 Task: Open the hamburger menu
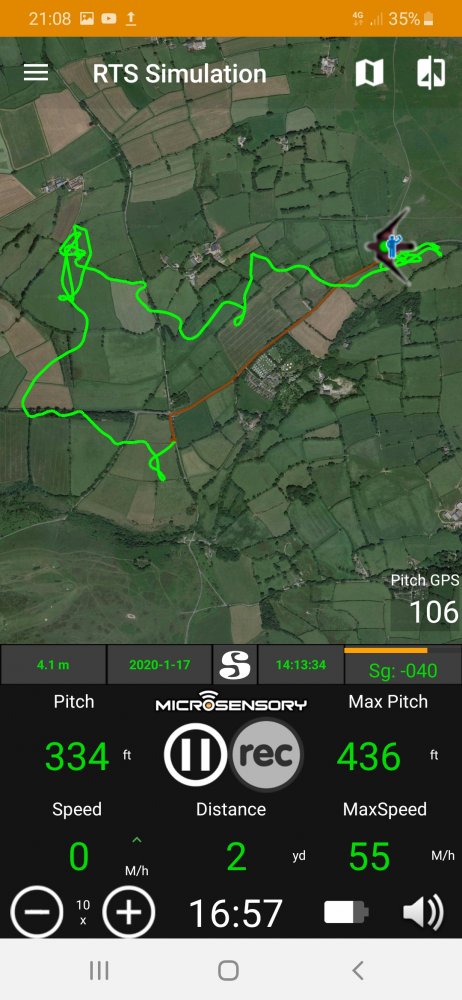36,73
